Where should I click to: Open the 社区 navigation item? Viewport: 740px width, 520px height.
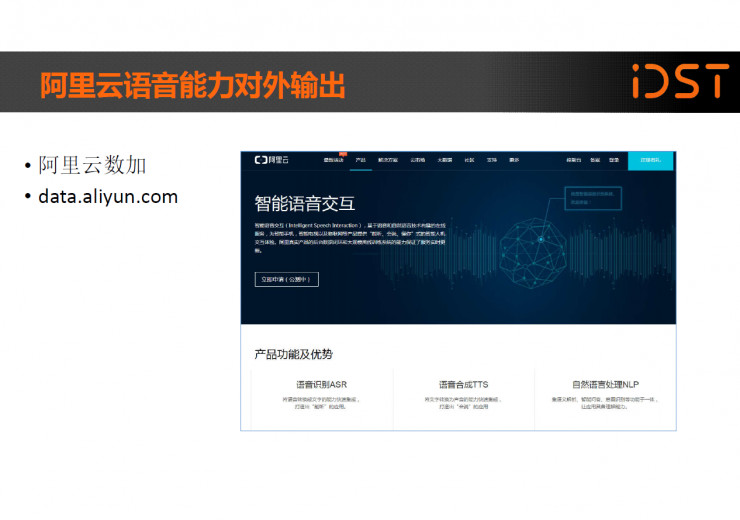click(x=469, y=160)
